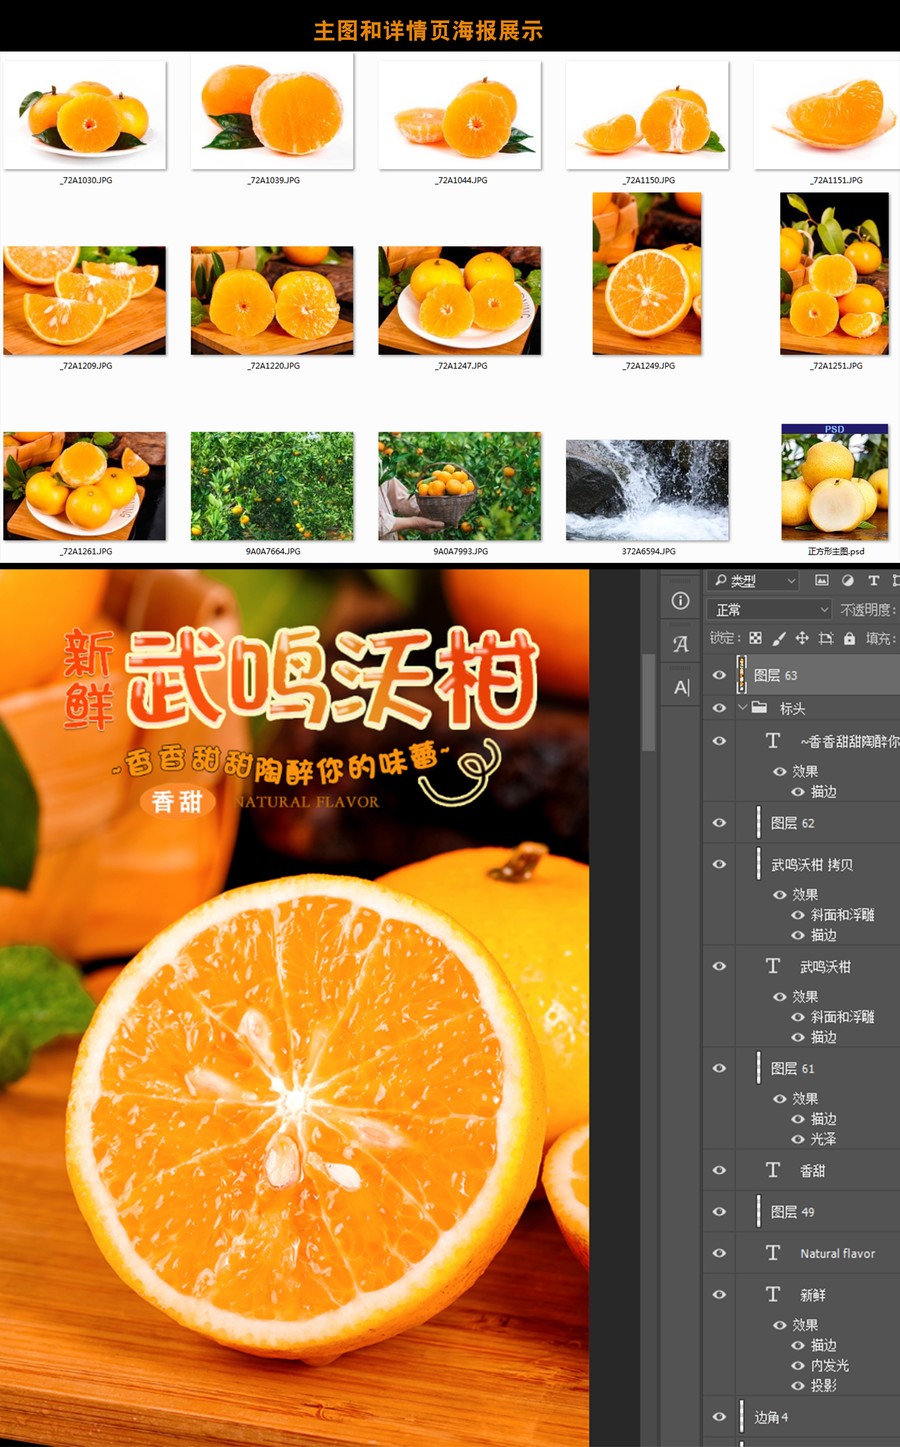This screenshot has width=900, height=1447.
Task: Hide the 标头 group
Action: pyautogui.click(x=719, y=707)
